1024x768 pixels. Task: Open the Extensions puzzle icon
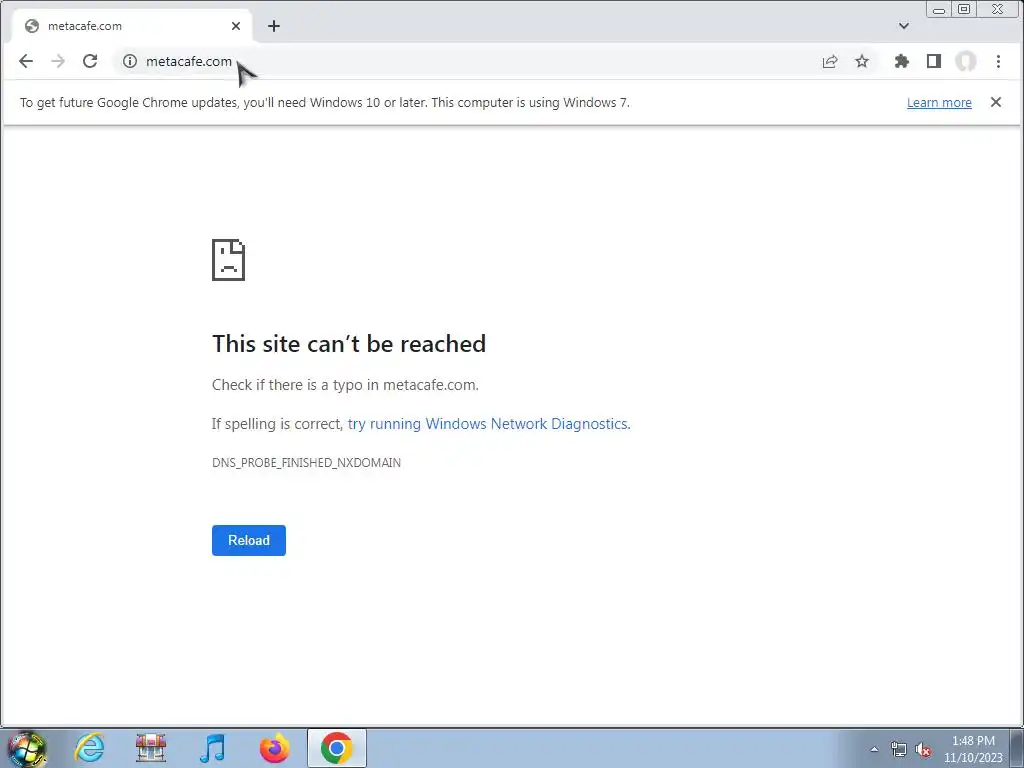902,61
